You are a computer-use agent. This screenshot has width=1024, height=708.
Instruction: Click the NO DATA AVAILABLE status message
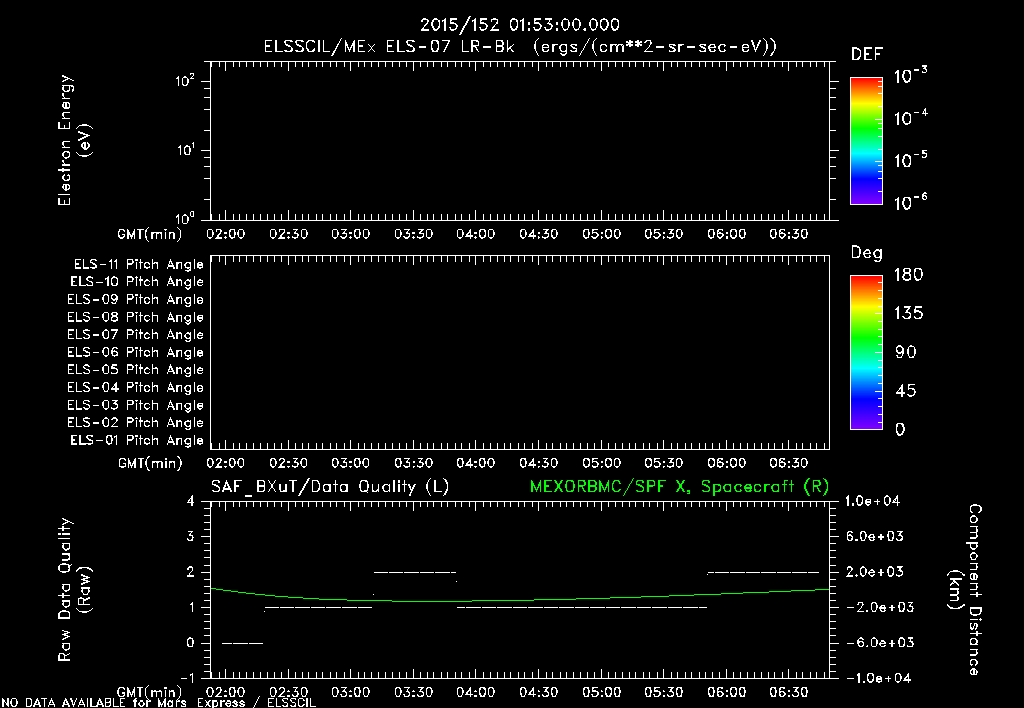(159, 703)
